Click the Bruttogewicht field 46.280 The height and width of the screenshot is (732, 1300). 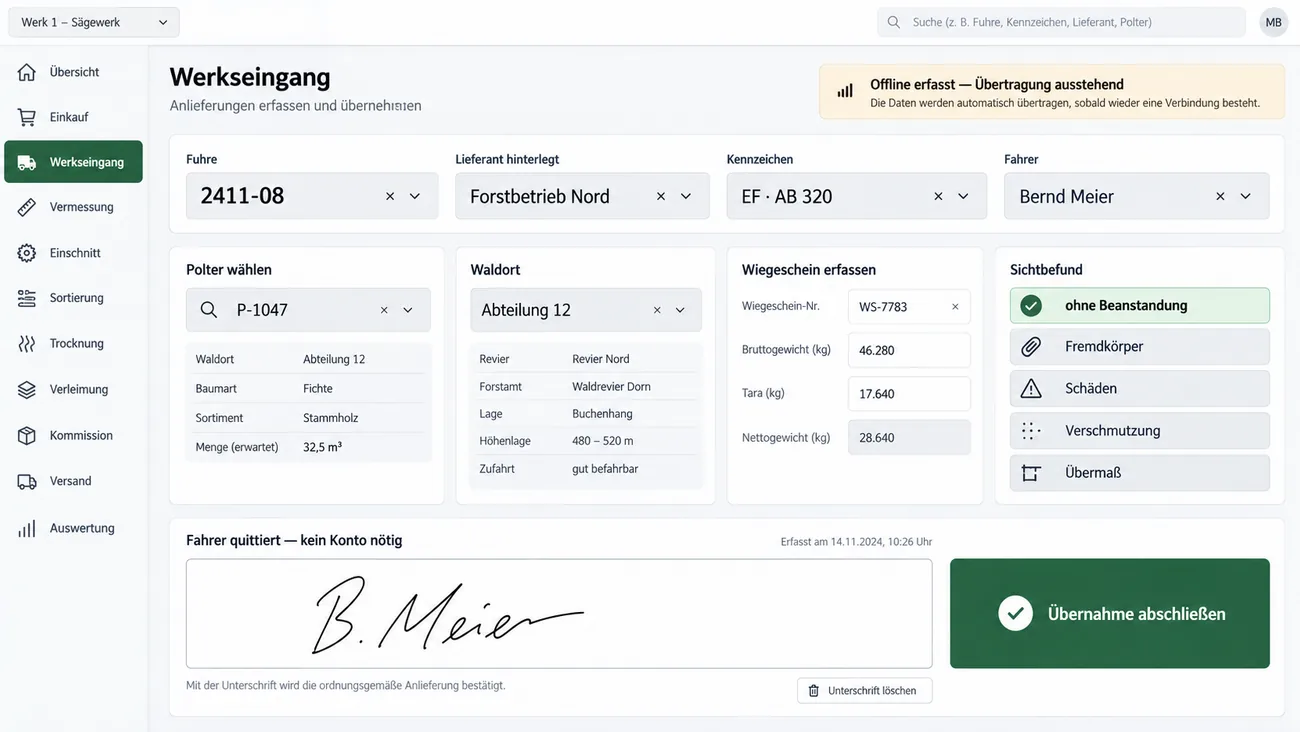pos(909,351)
